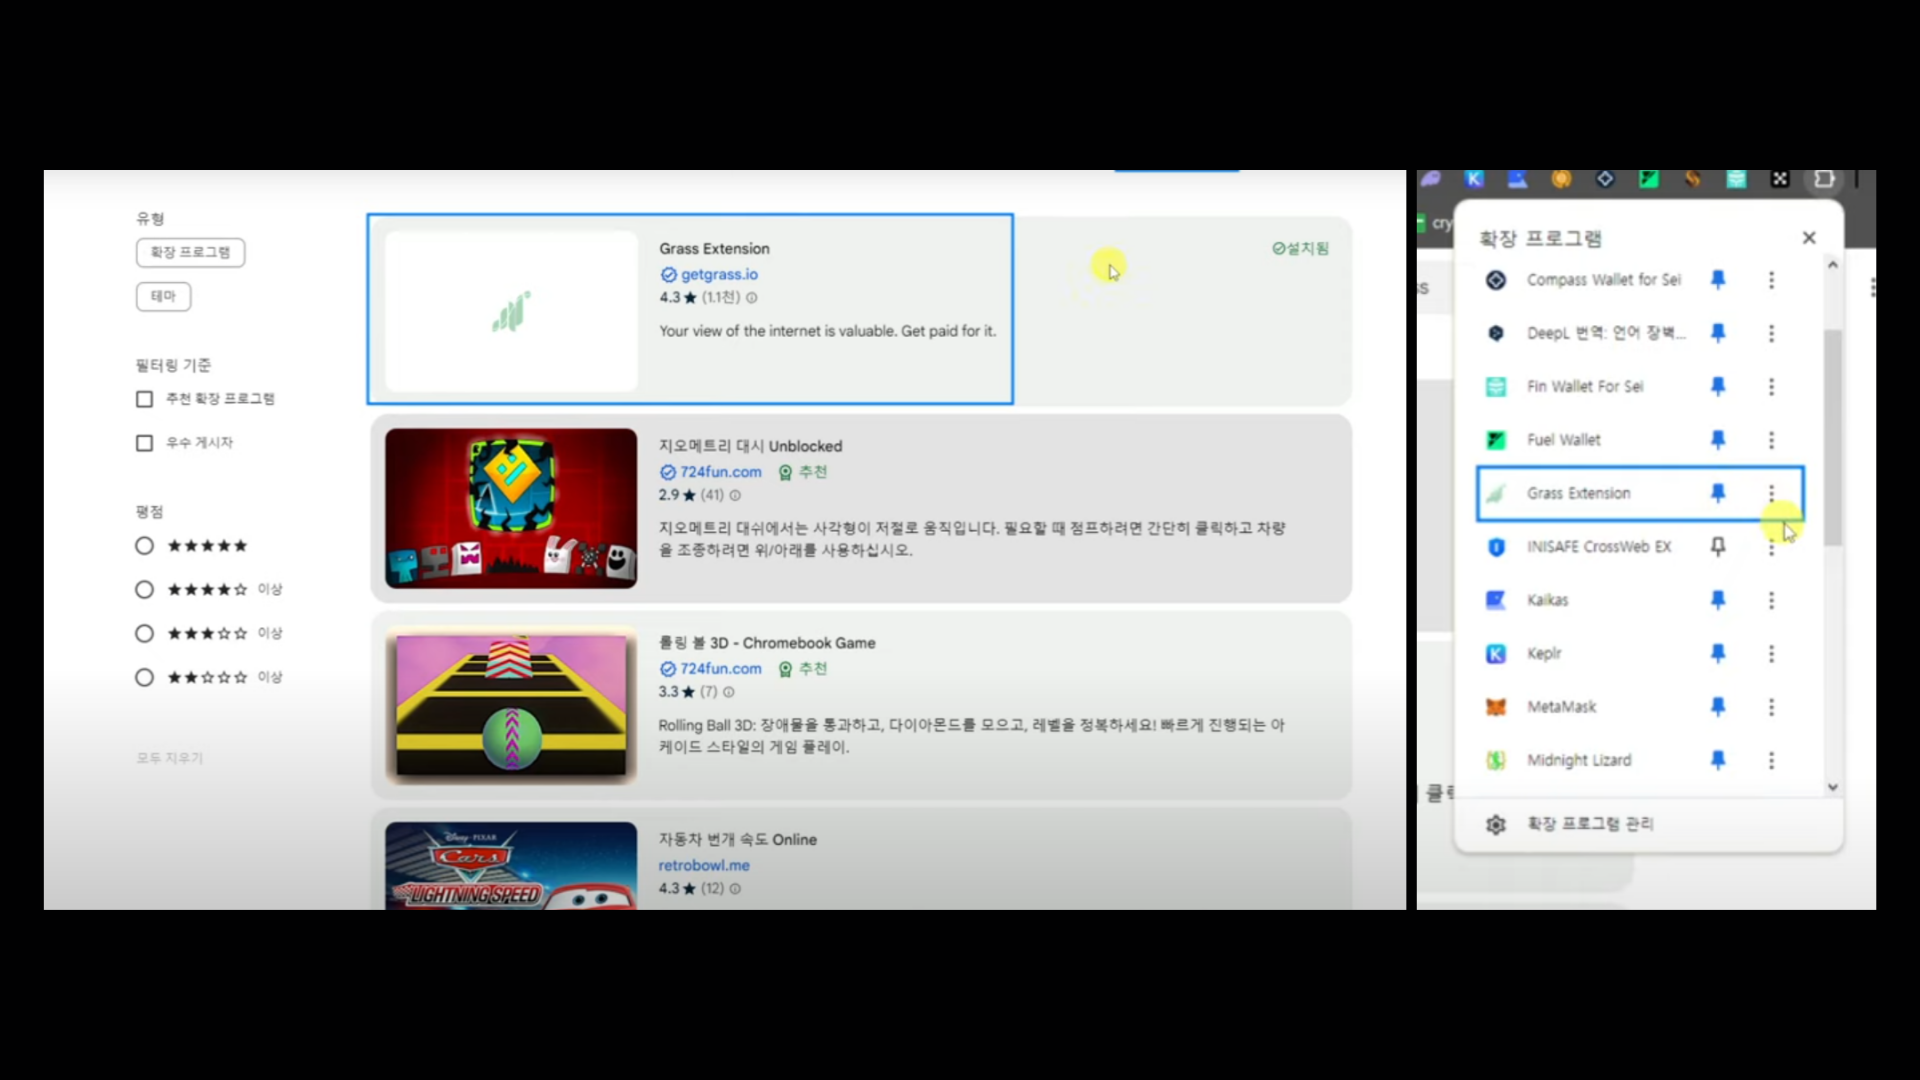This screenshot has height=1080, width=1920.
Task: Unpin Fuel Wallet from toolbar
Action: click(x=1718, y=440)
